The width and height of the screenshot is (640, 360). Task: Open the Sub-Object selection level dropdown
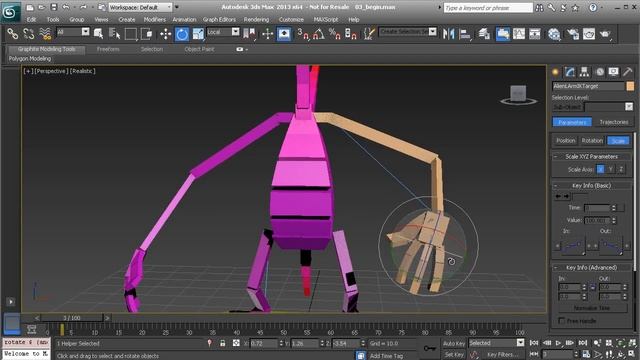tap(629, 107)
